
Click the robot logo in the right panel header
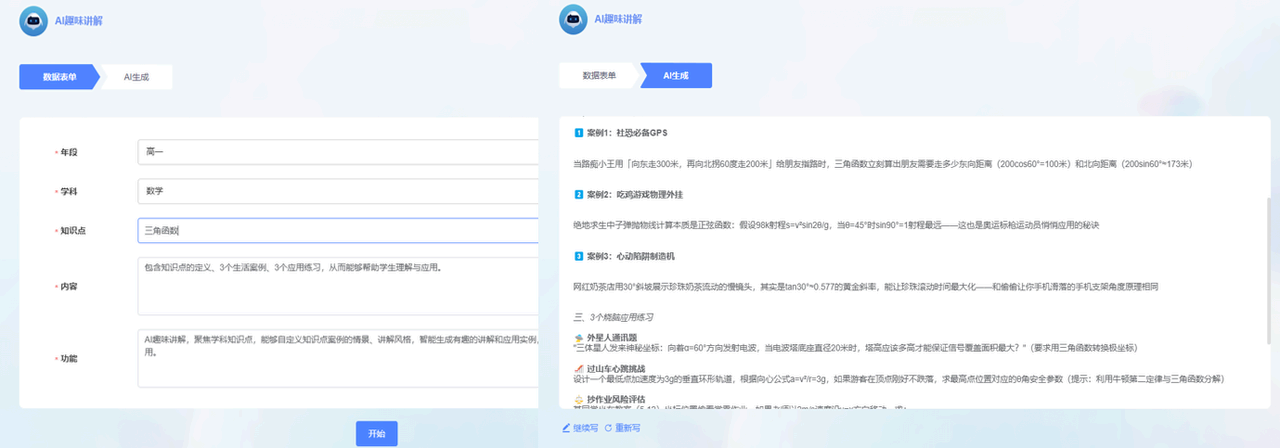573,19
